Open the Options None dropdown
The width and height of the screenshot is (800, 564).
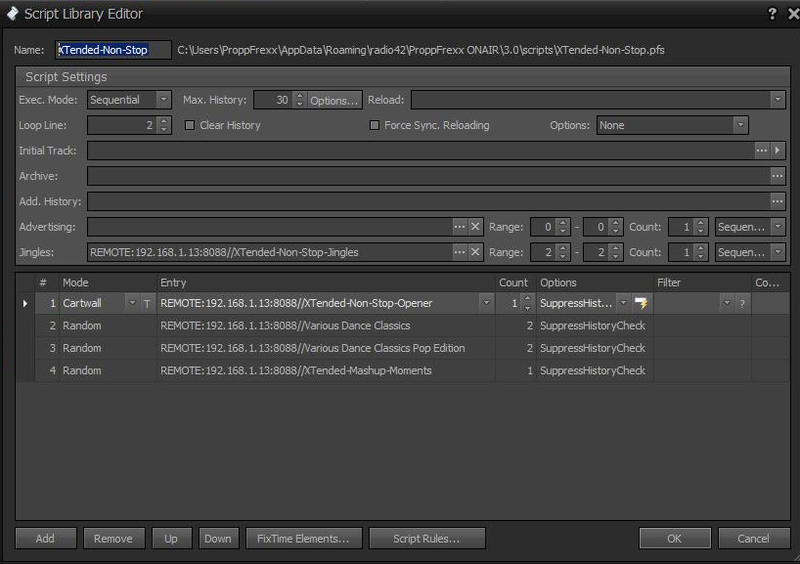740,125
